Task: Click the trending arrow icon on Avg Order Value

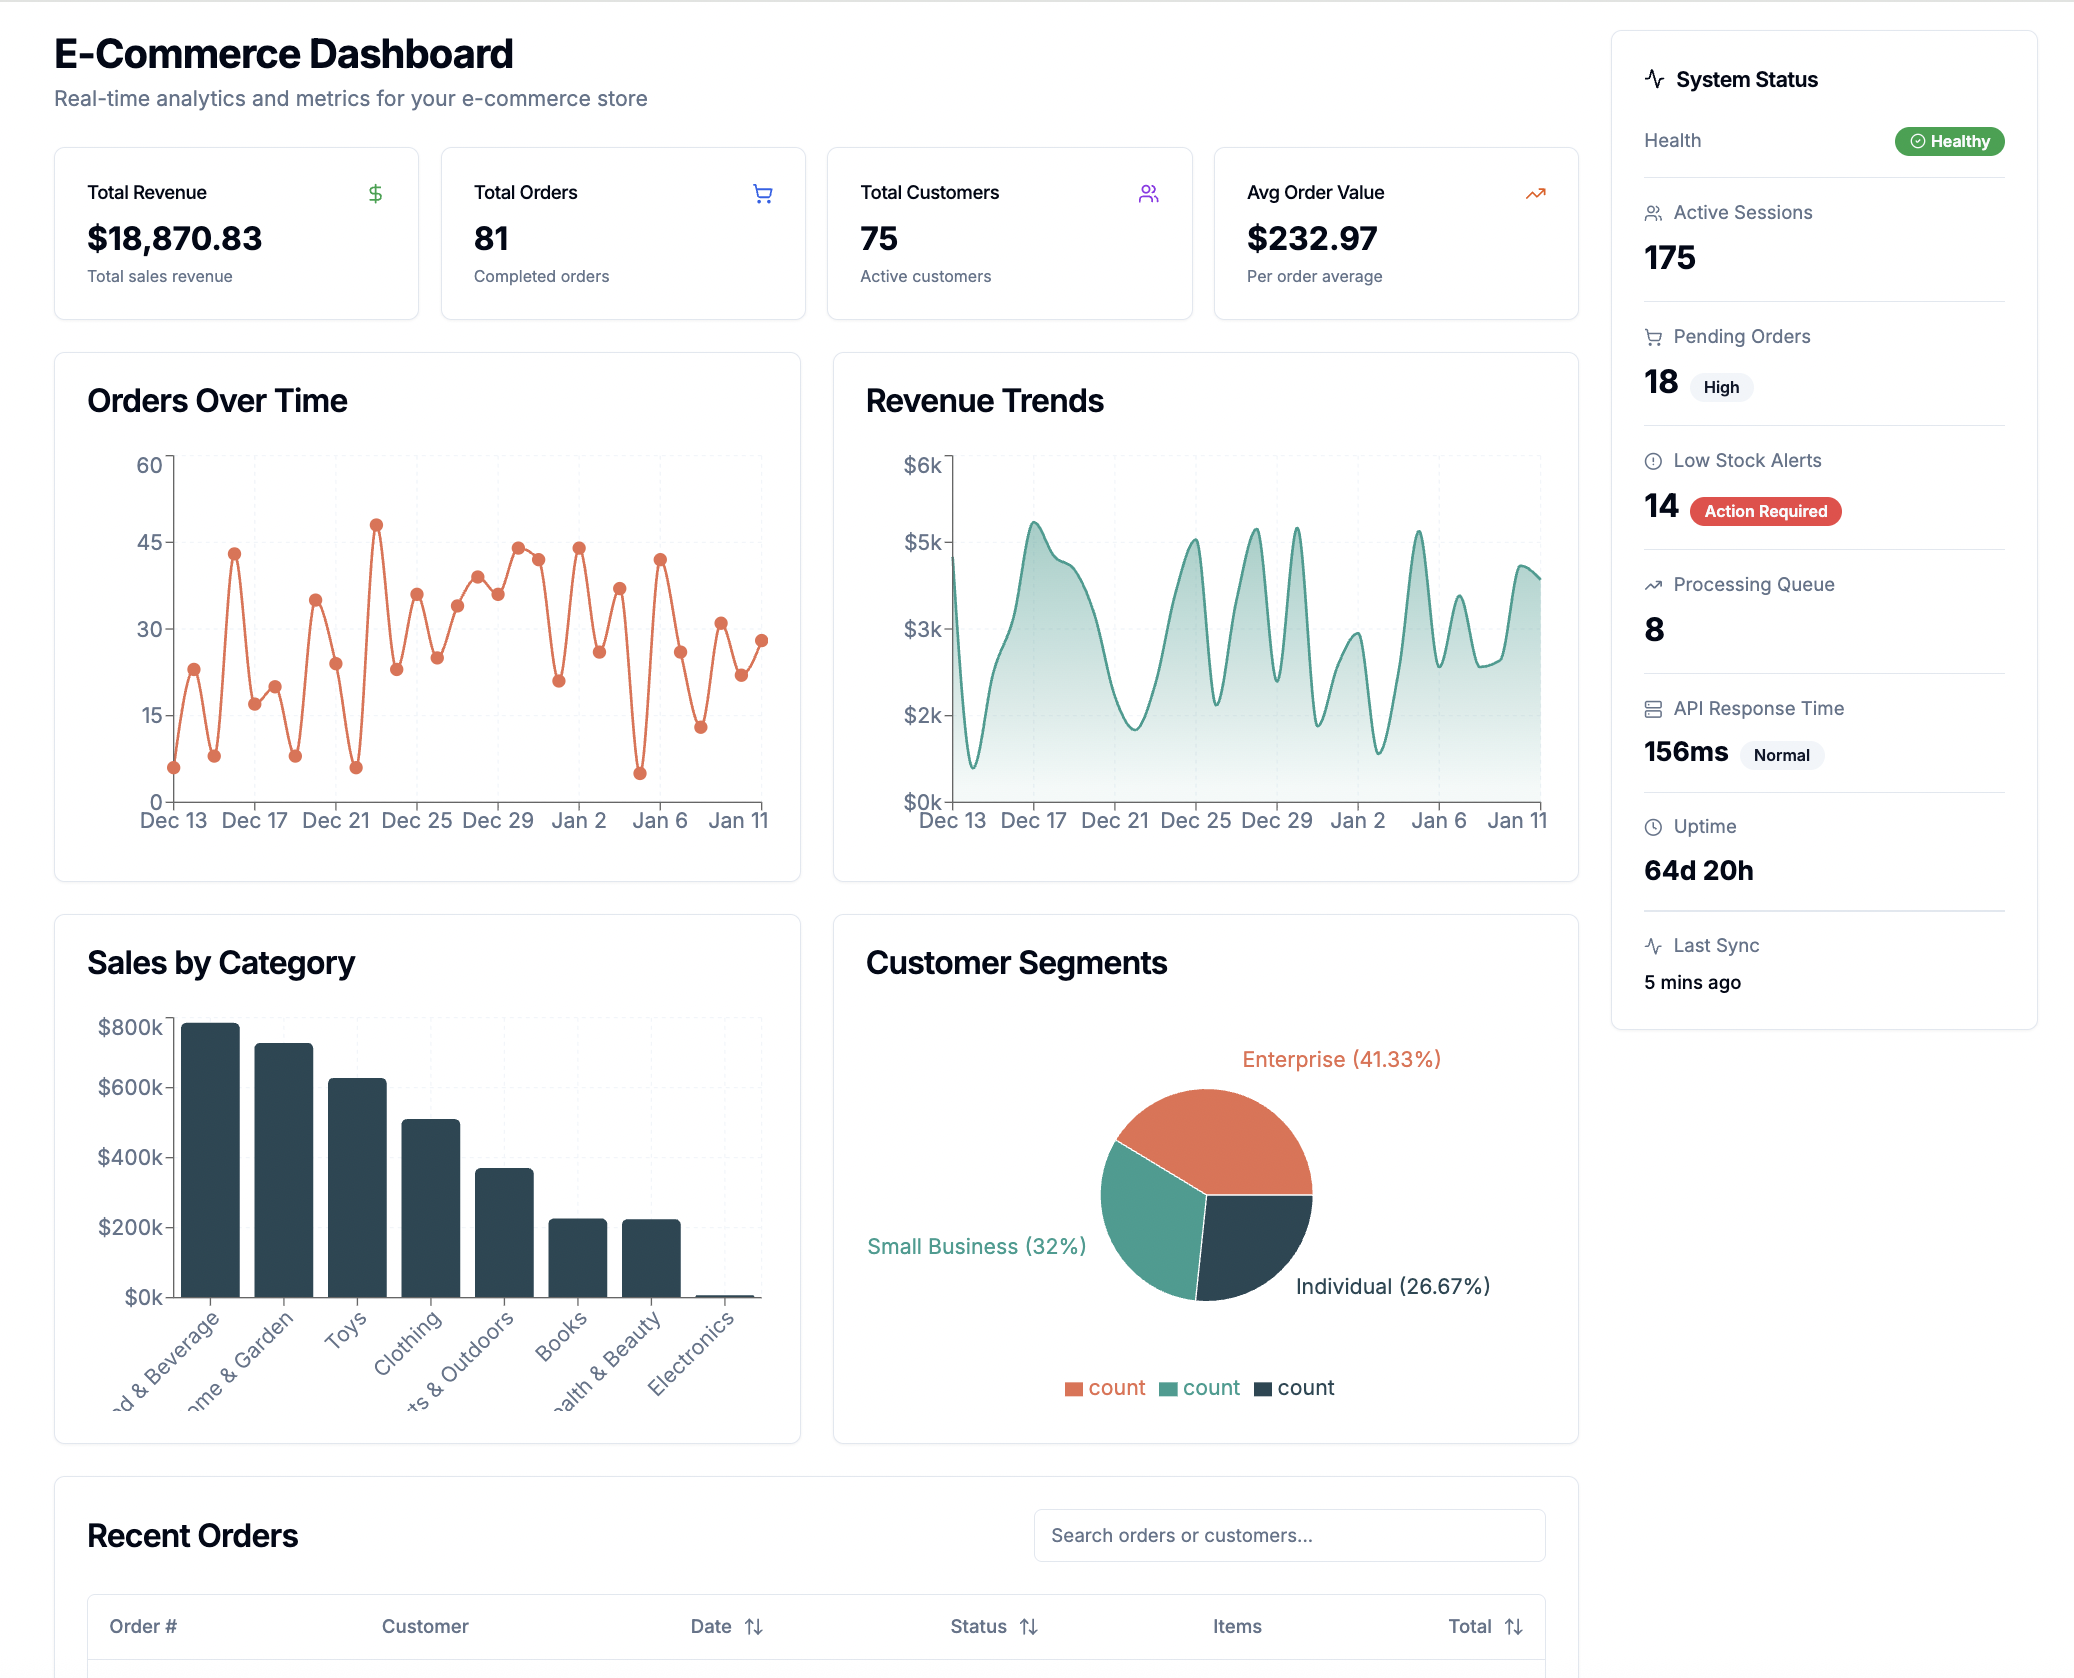Action: (x=1535, y=193)
